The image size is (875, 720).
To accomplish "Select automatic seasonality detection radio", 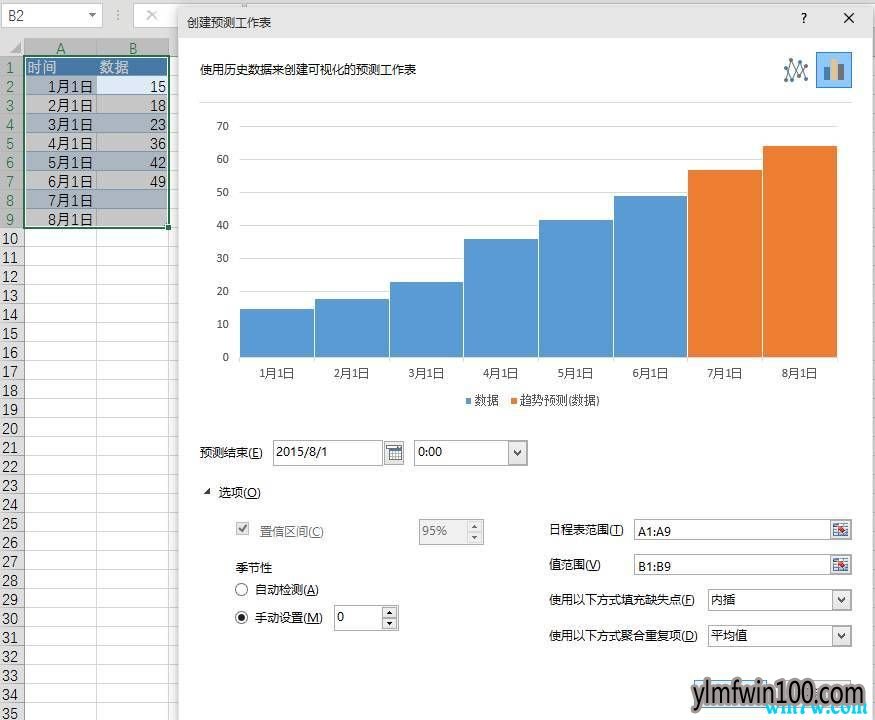I will [241, 589].
